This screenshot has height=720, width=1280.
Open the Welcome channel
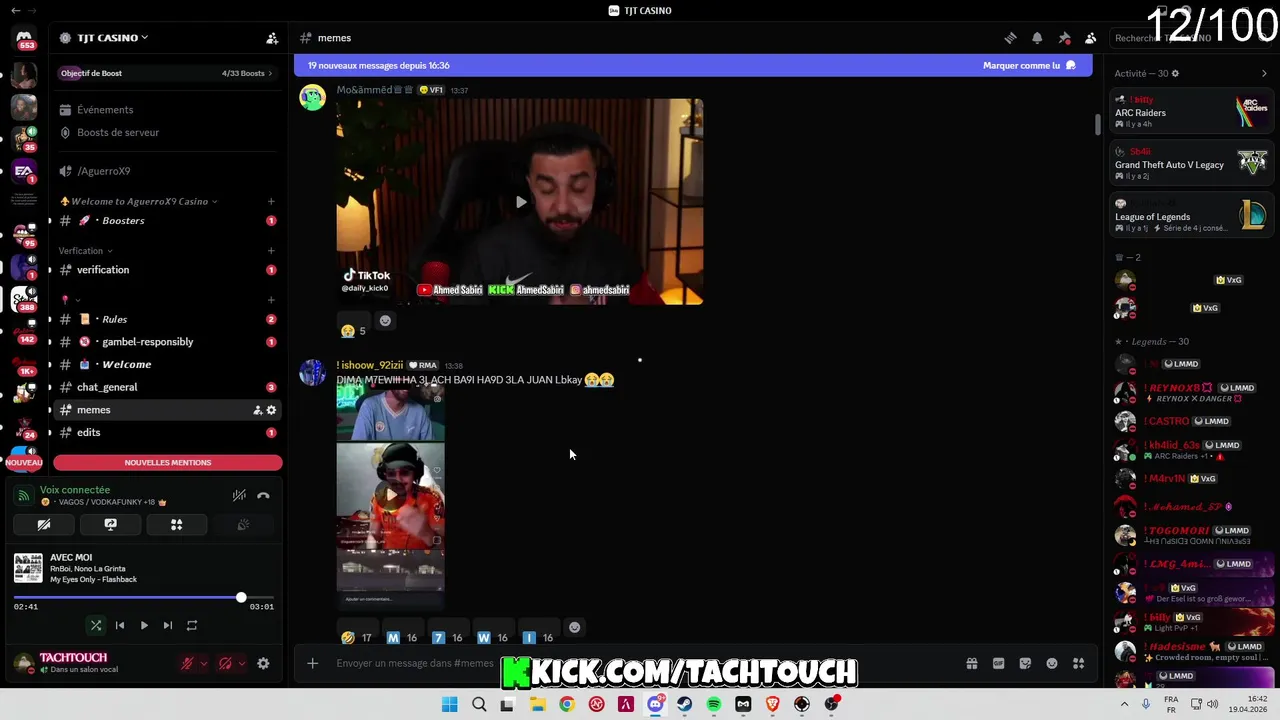(x=168, y=364)
